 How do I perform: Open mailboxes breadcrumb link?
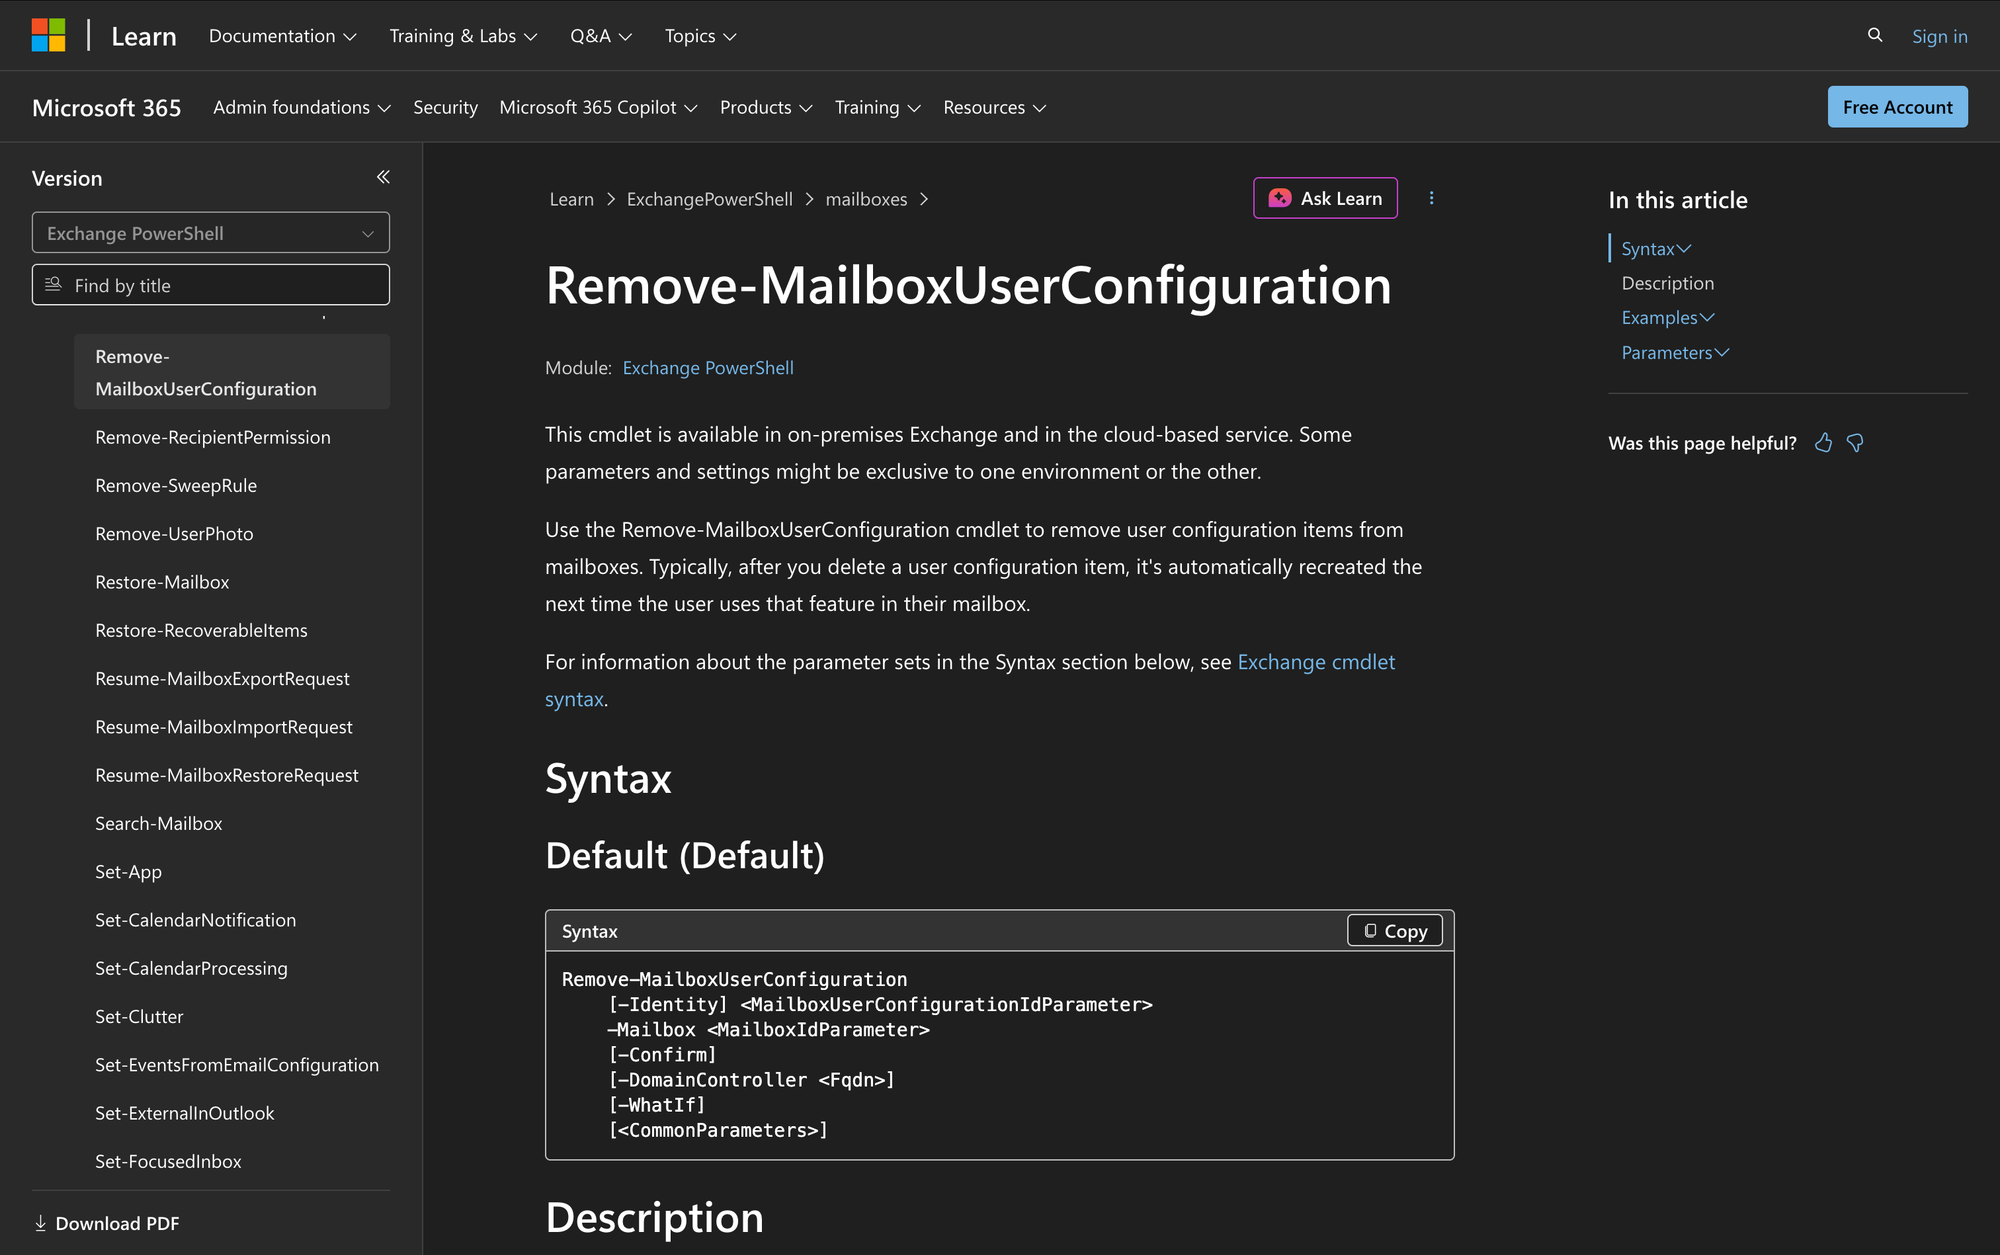click(866, 199)
